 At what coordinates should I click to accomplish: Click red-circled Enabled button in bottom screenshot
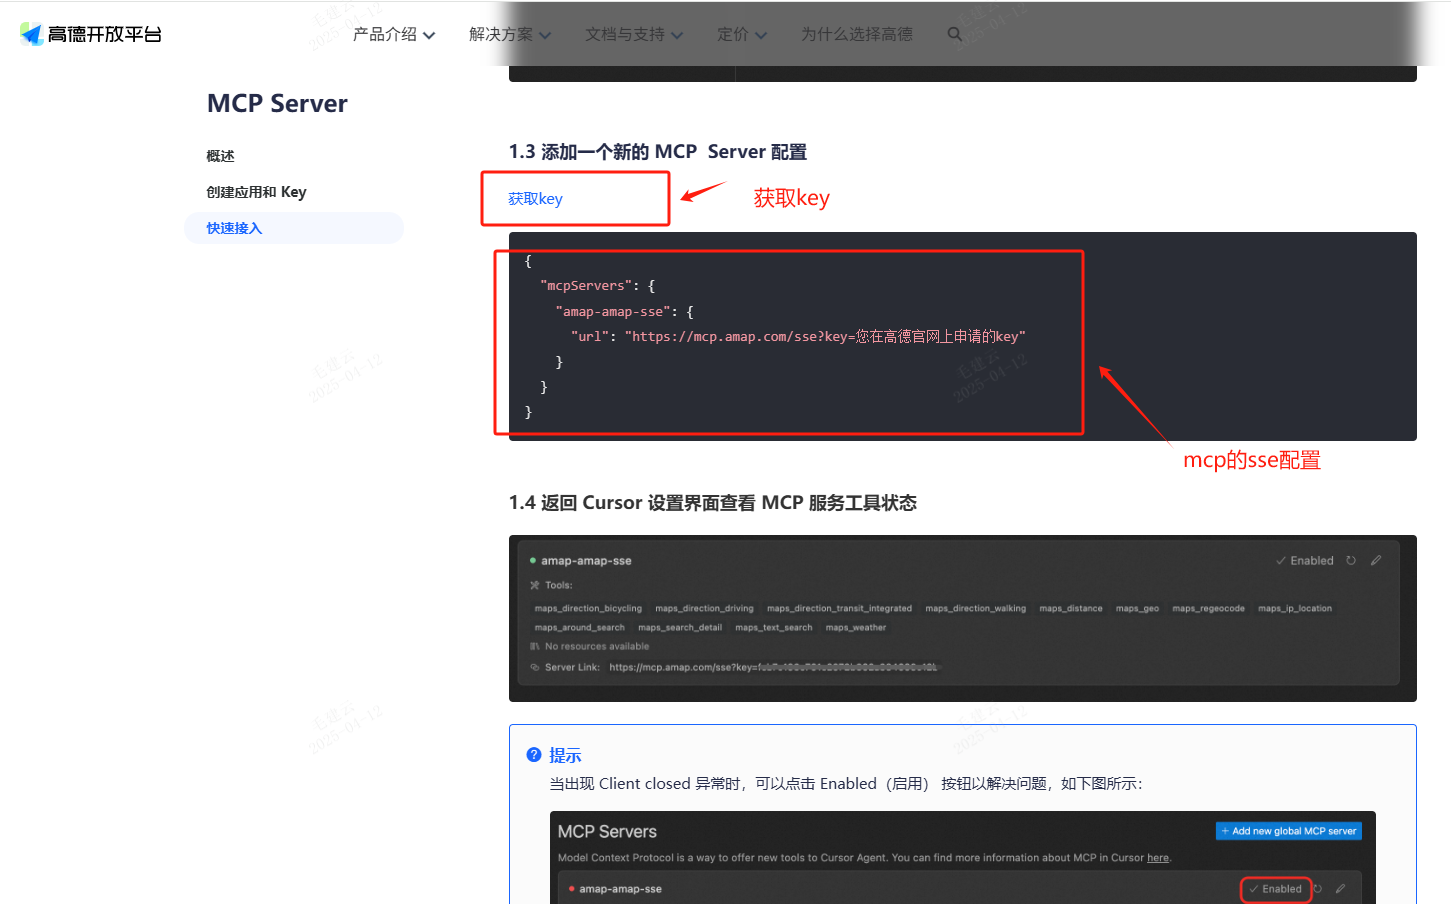coord(1275,889)
